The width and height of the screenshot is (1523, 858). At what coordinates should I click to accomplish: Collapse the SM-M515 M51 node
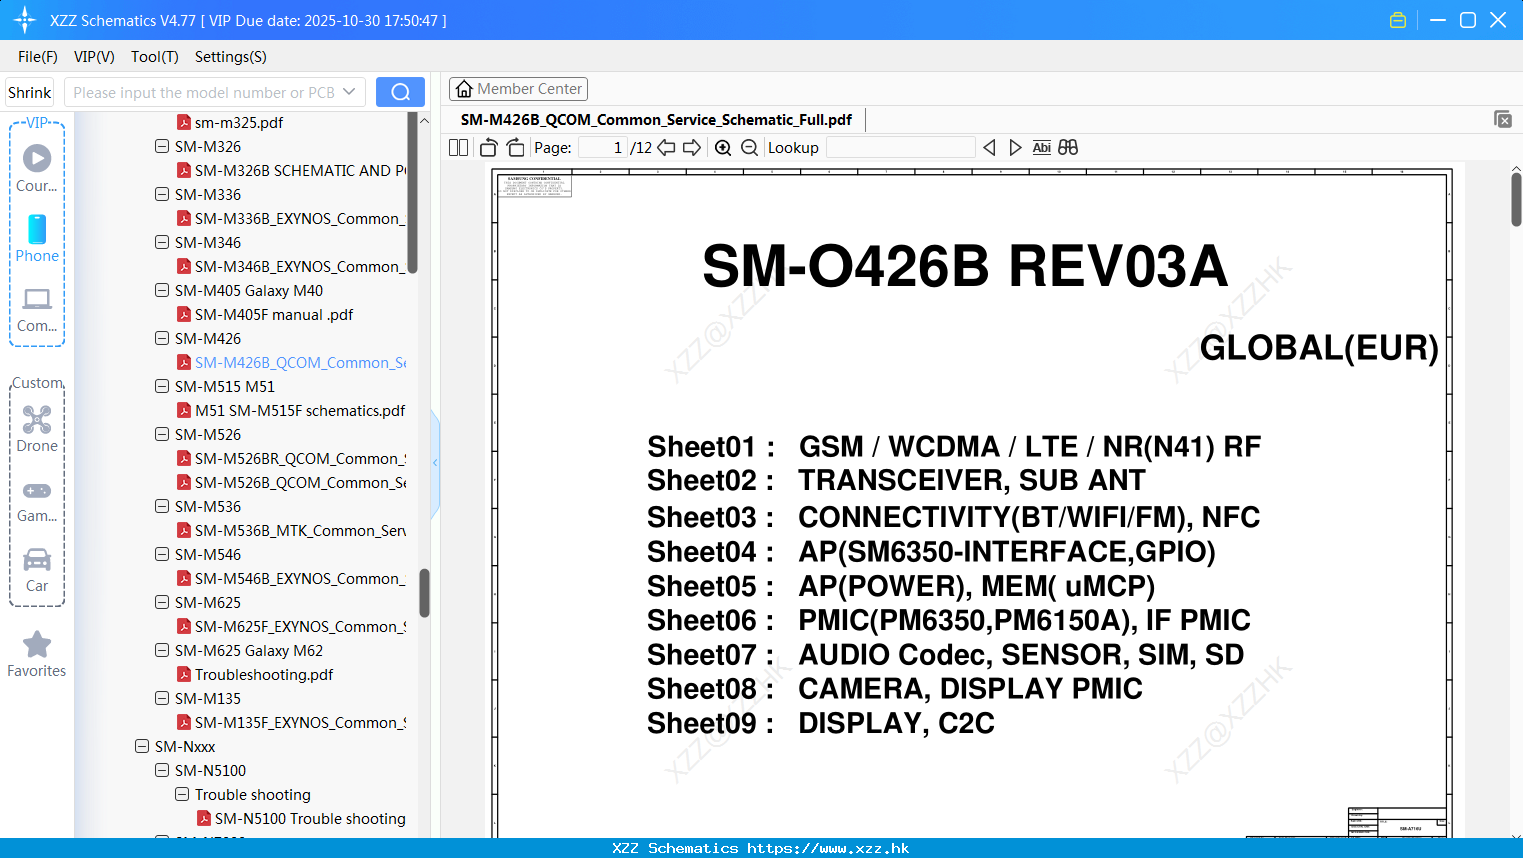coord(162,386)
